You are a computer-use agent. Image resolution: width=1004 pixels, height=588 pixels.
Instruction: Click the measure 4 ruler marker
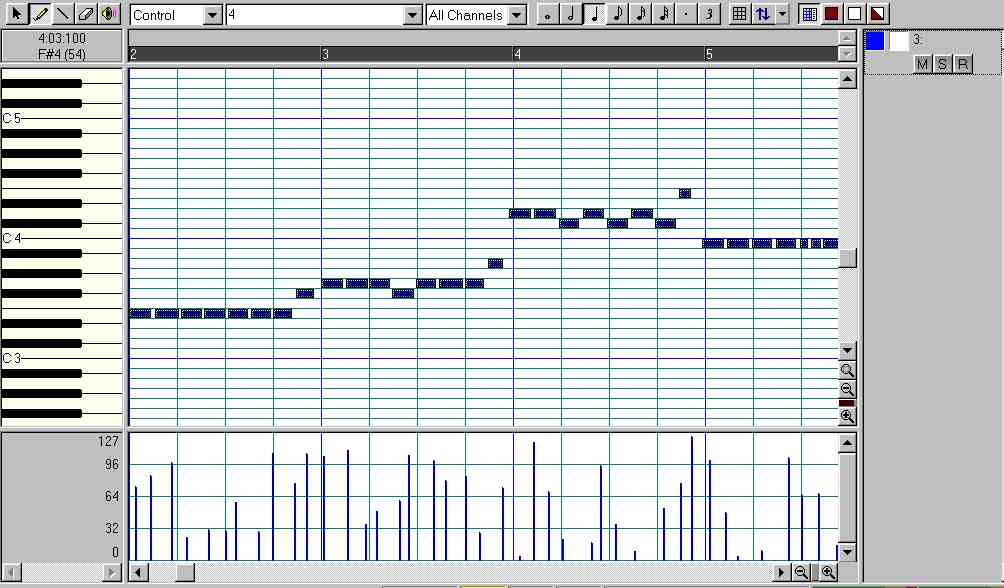[517, 54]
